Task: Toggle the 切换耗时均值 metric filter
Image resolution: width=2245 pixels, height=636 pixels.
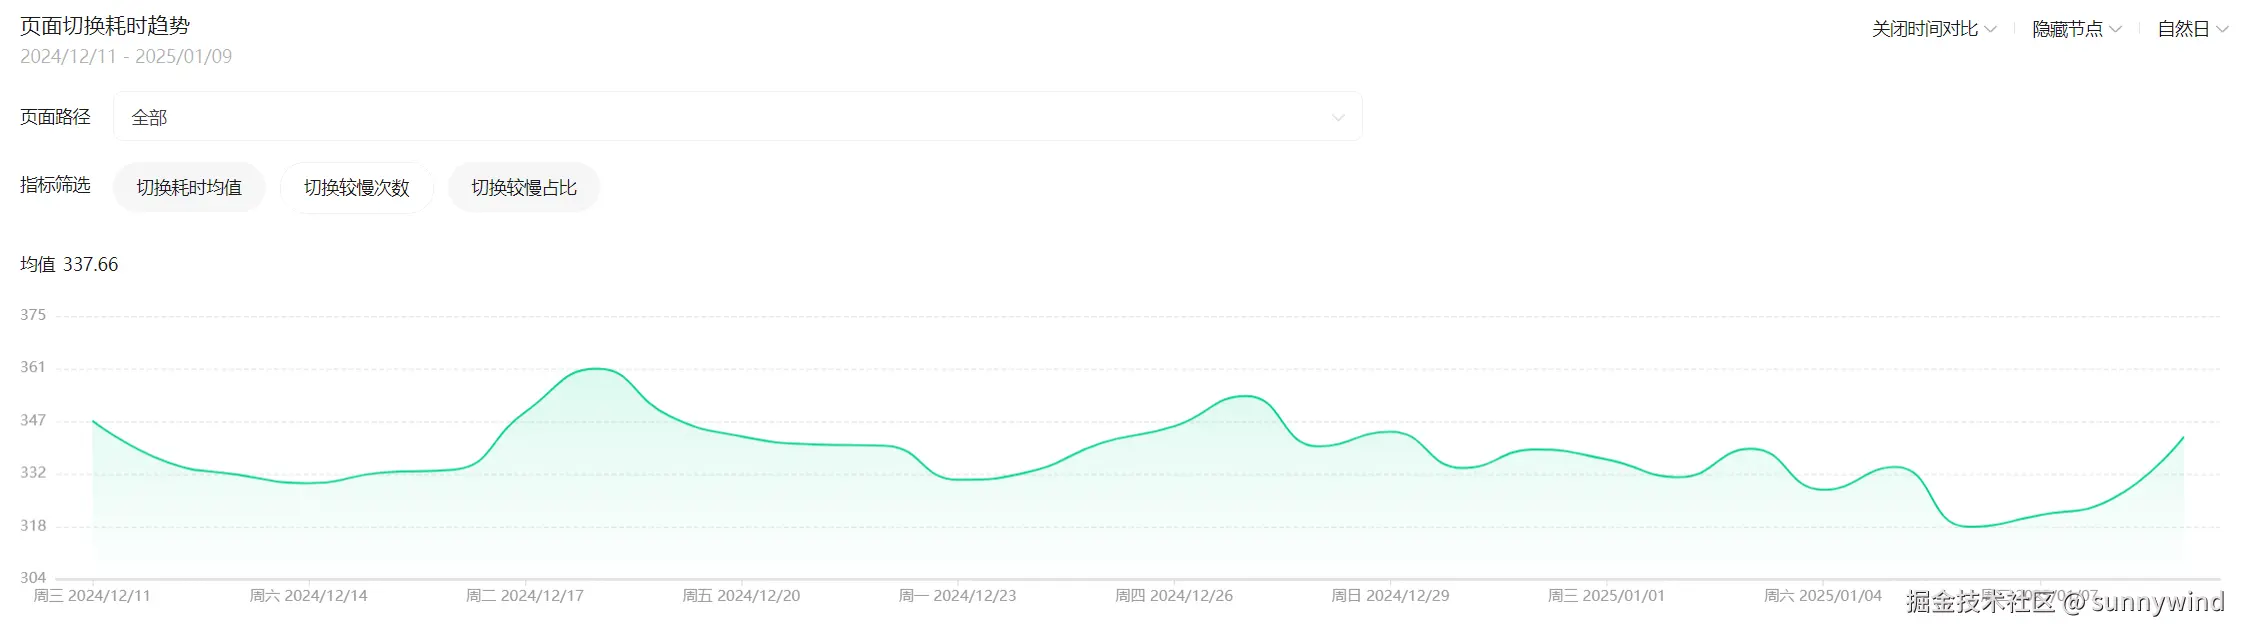Action: click(189, 188)
